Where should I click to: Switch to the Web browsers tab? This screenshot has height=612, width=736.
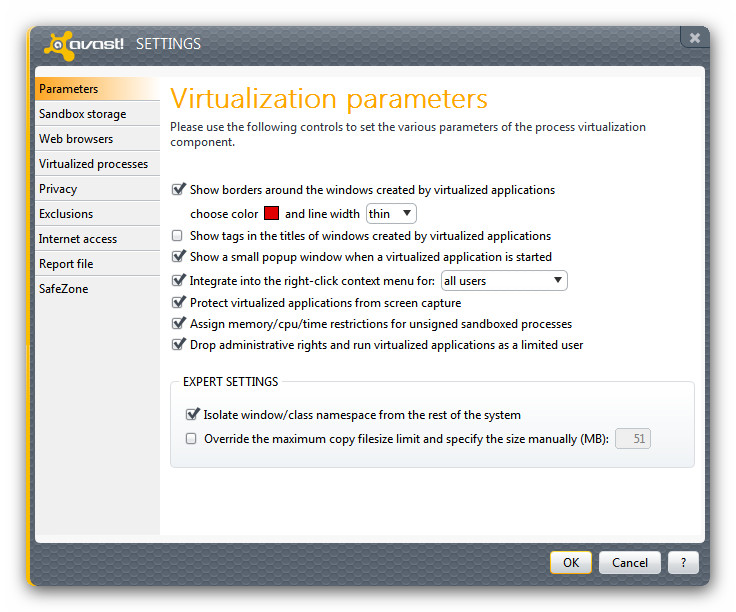[76, 139]
